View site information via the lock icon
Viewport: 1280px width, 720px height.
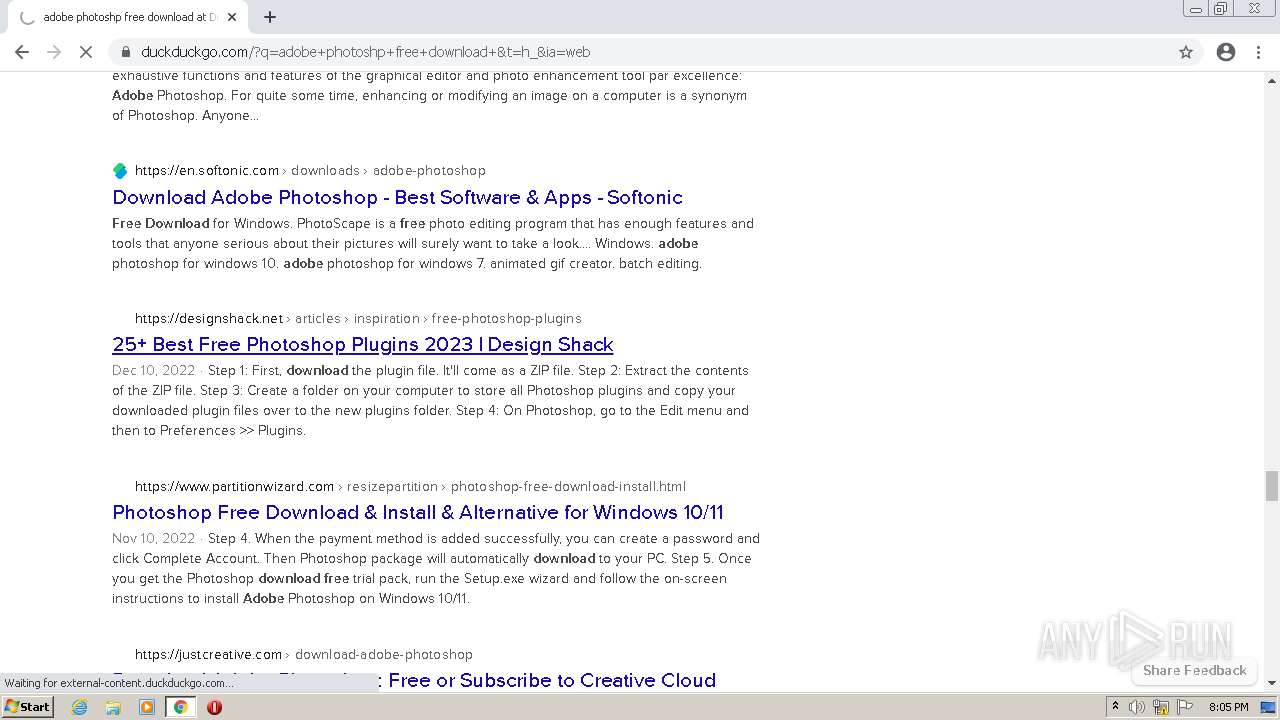click(126, 52)
